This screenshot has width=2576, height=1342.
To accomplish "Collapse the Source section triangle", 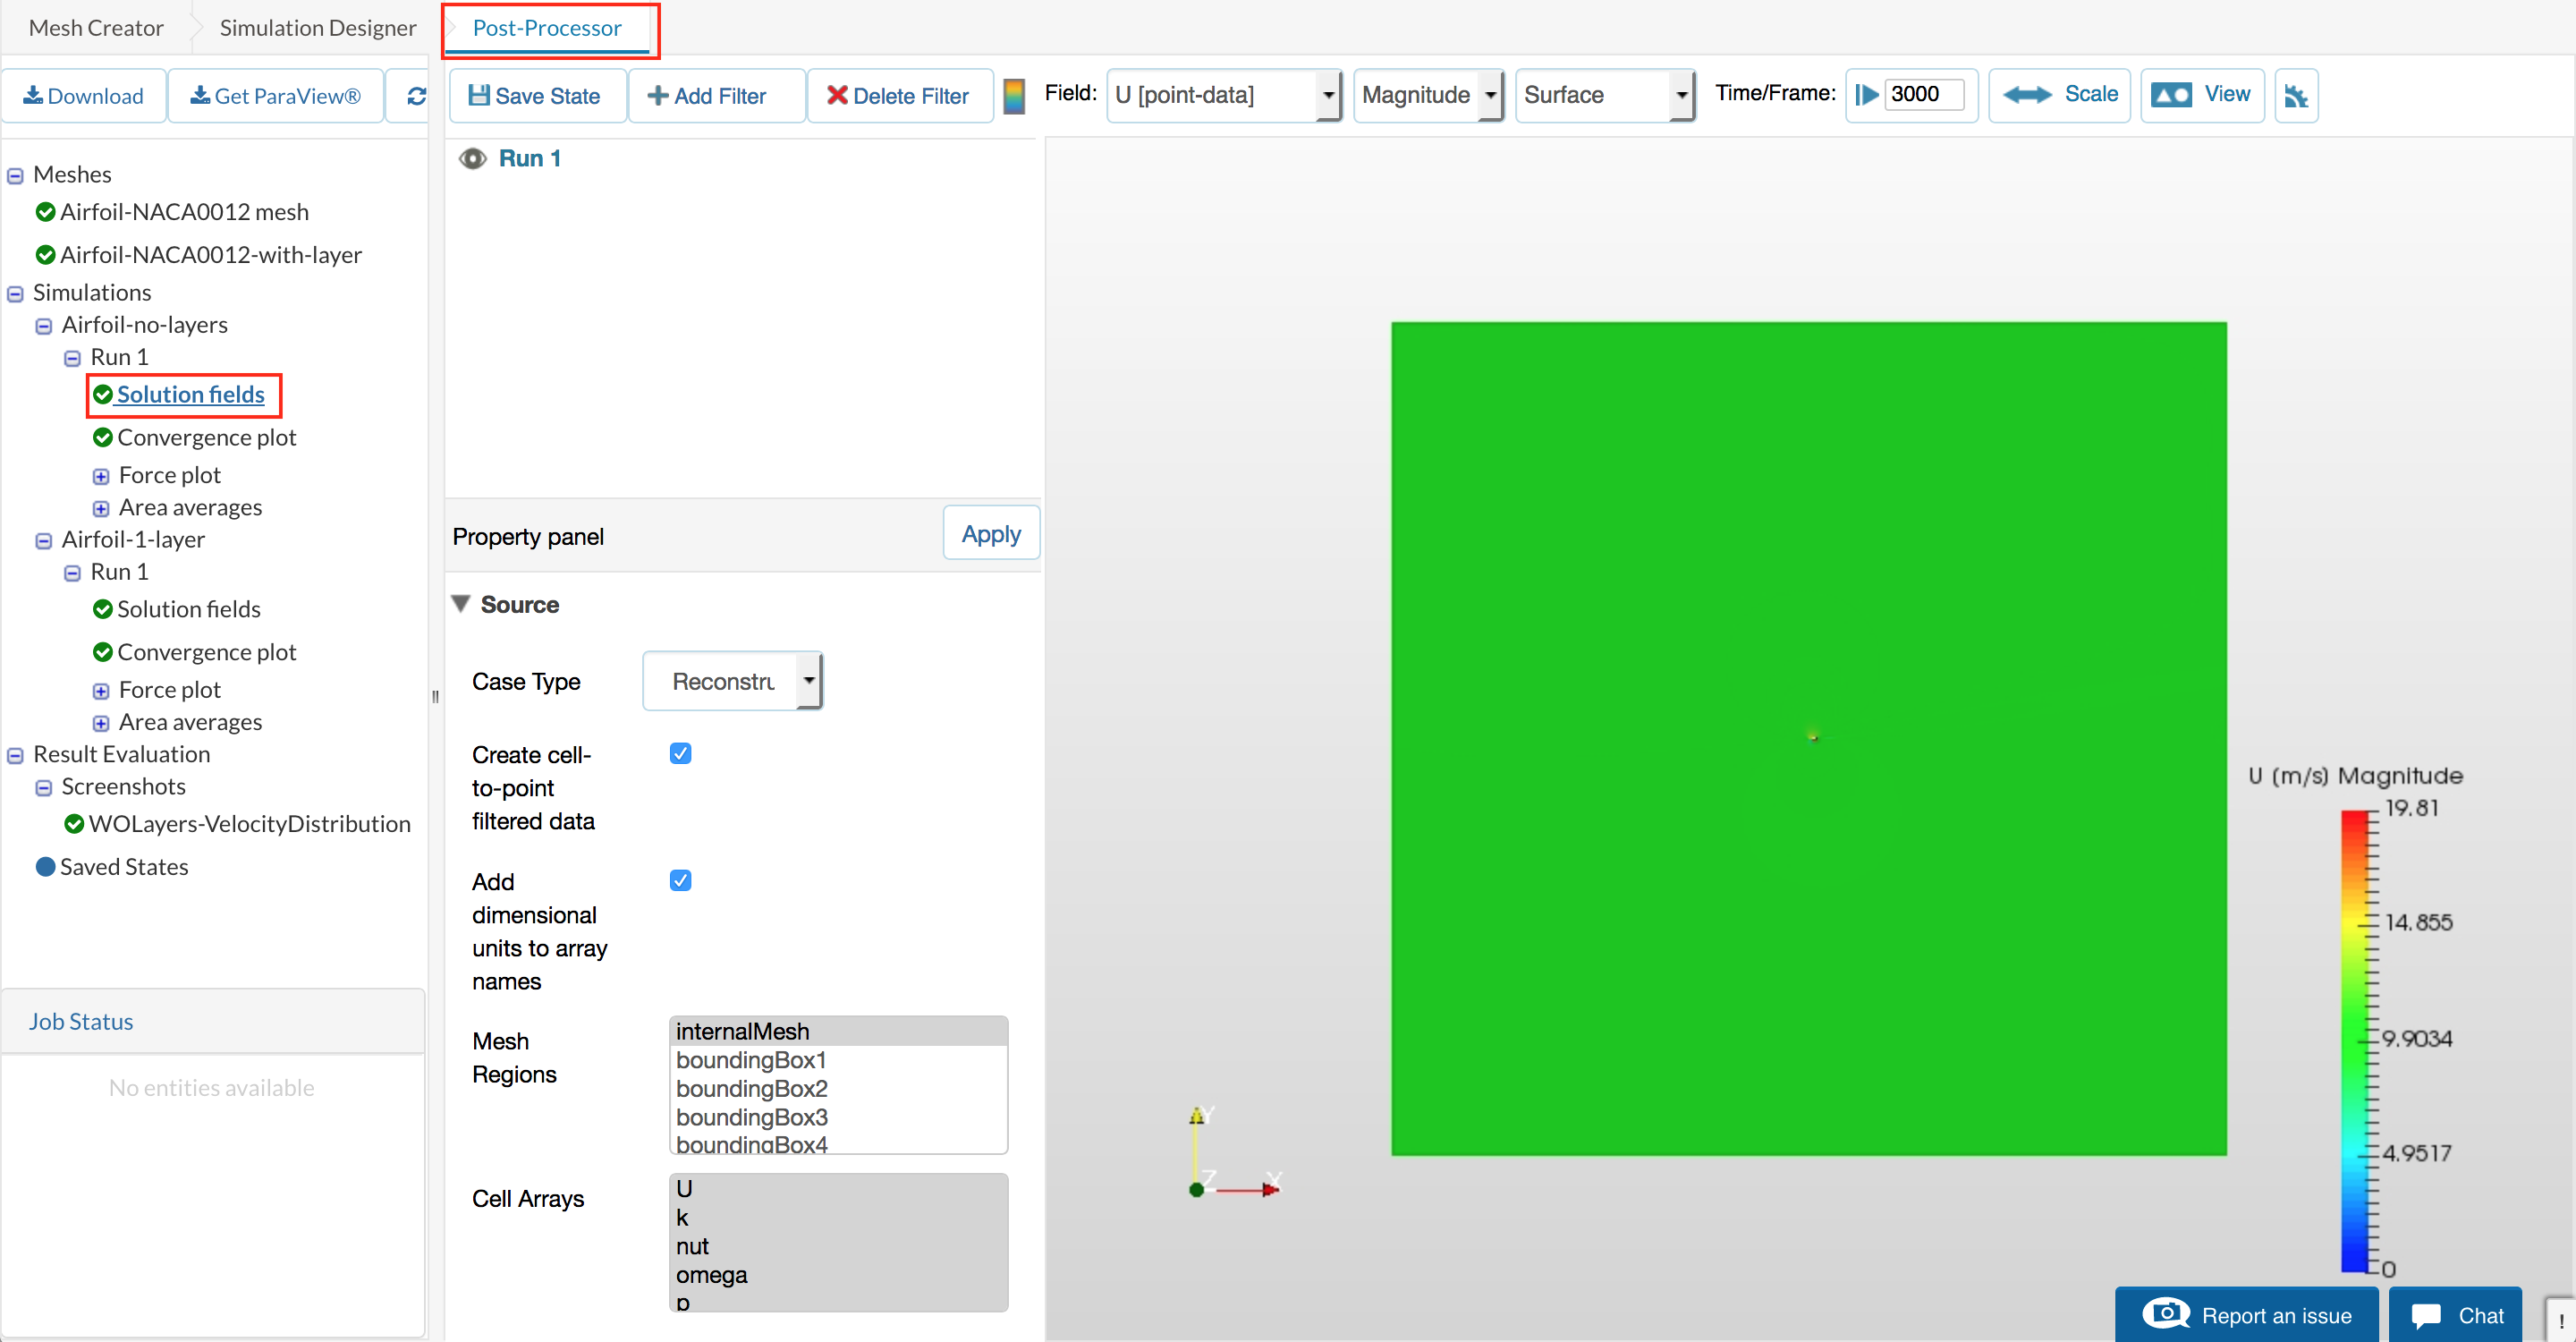I will point(461,604).
